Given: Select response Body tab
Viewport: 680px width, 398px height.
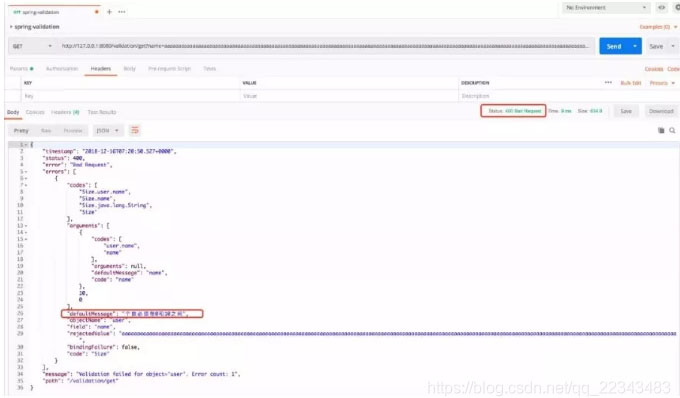Looking at the screenshot, I should pyautogui.click(x=13, y=112).
